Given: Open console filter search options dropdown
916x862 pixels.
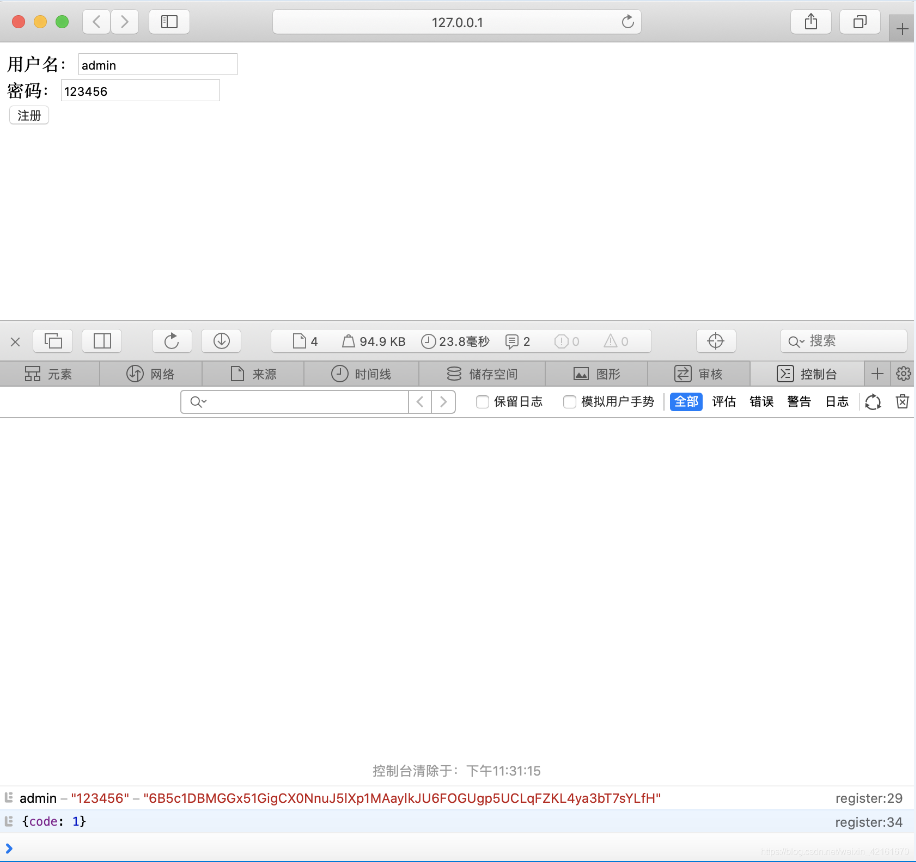Looking at the screenshot, I should [199, 402].
